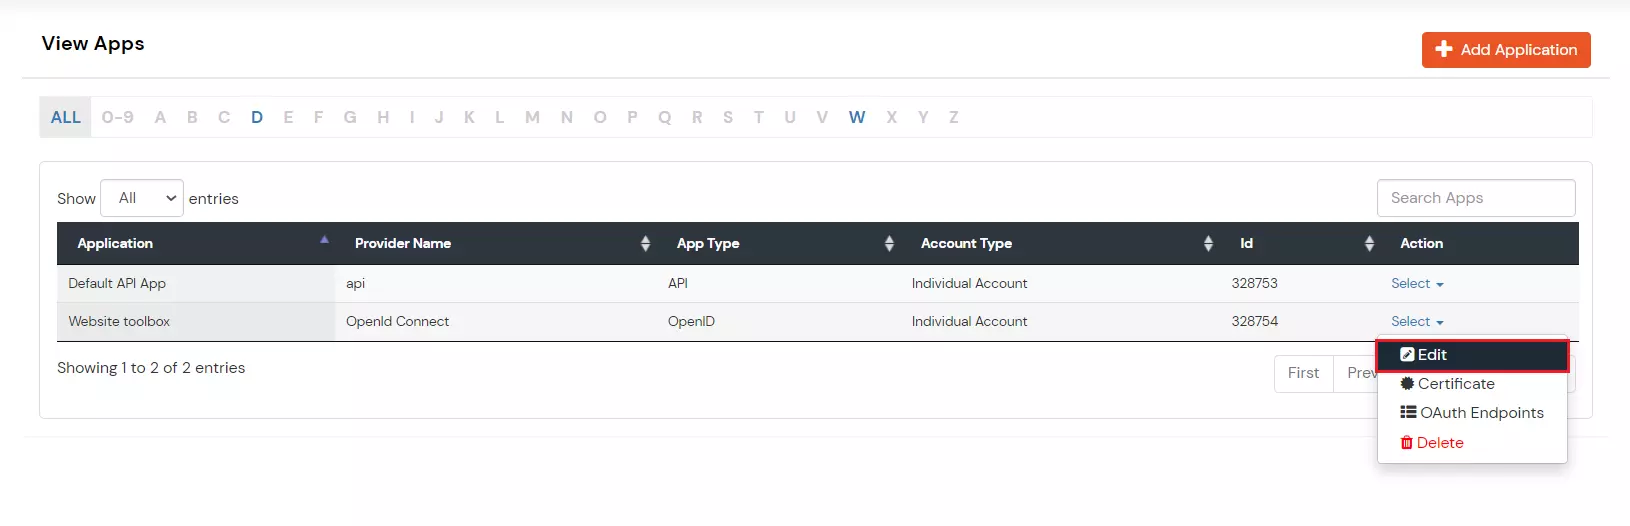Click Individual Account in Website toolbox row
This screenshot has width=1630, height=526.
tap(970, 322)
